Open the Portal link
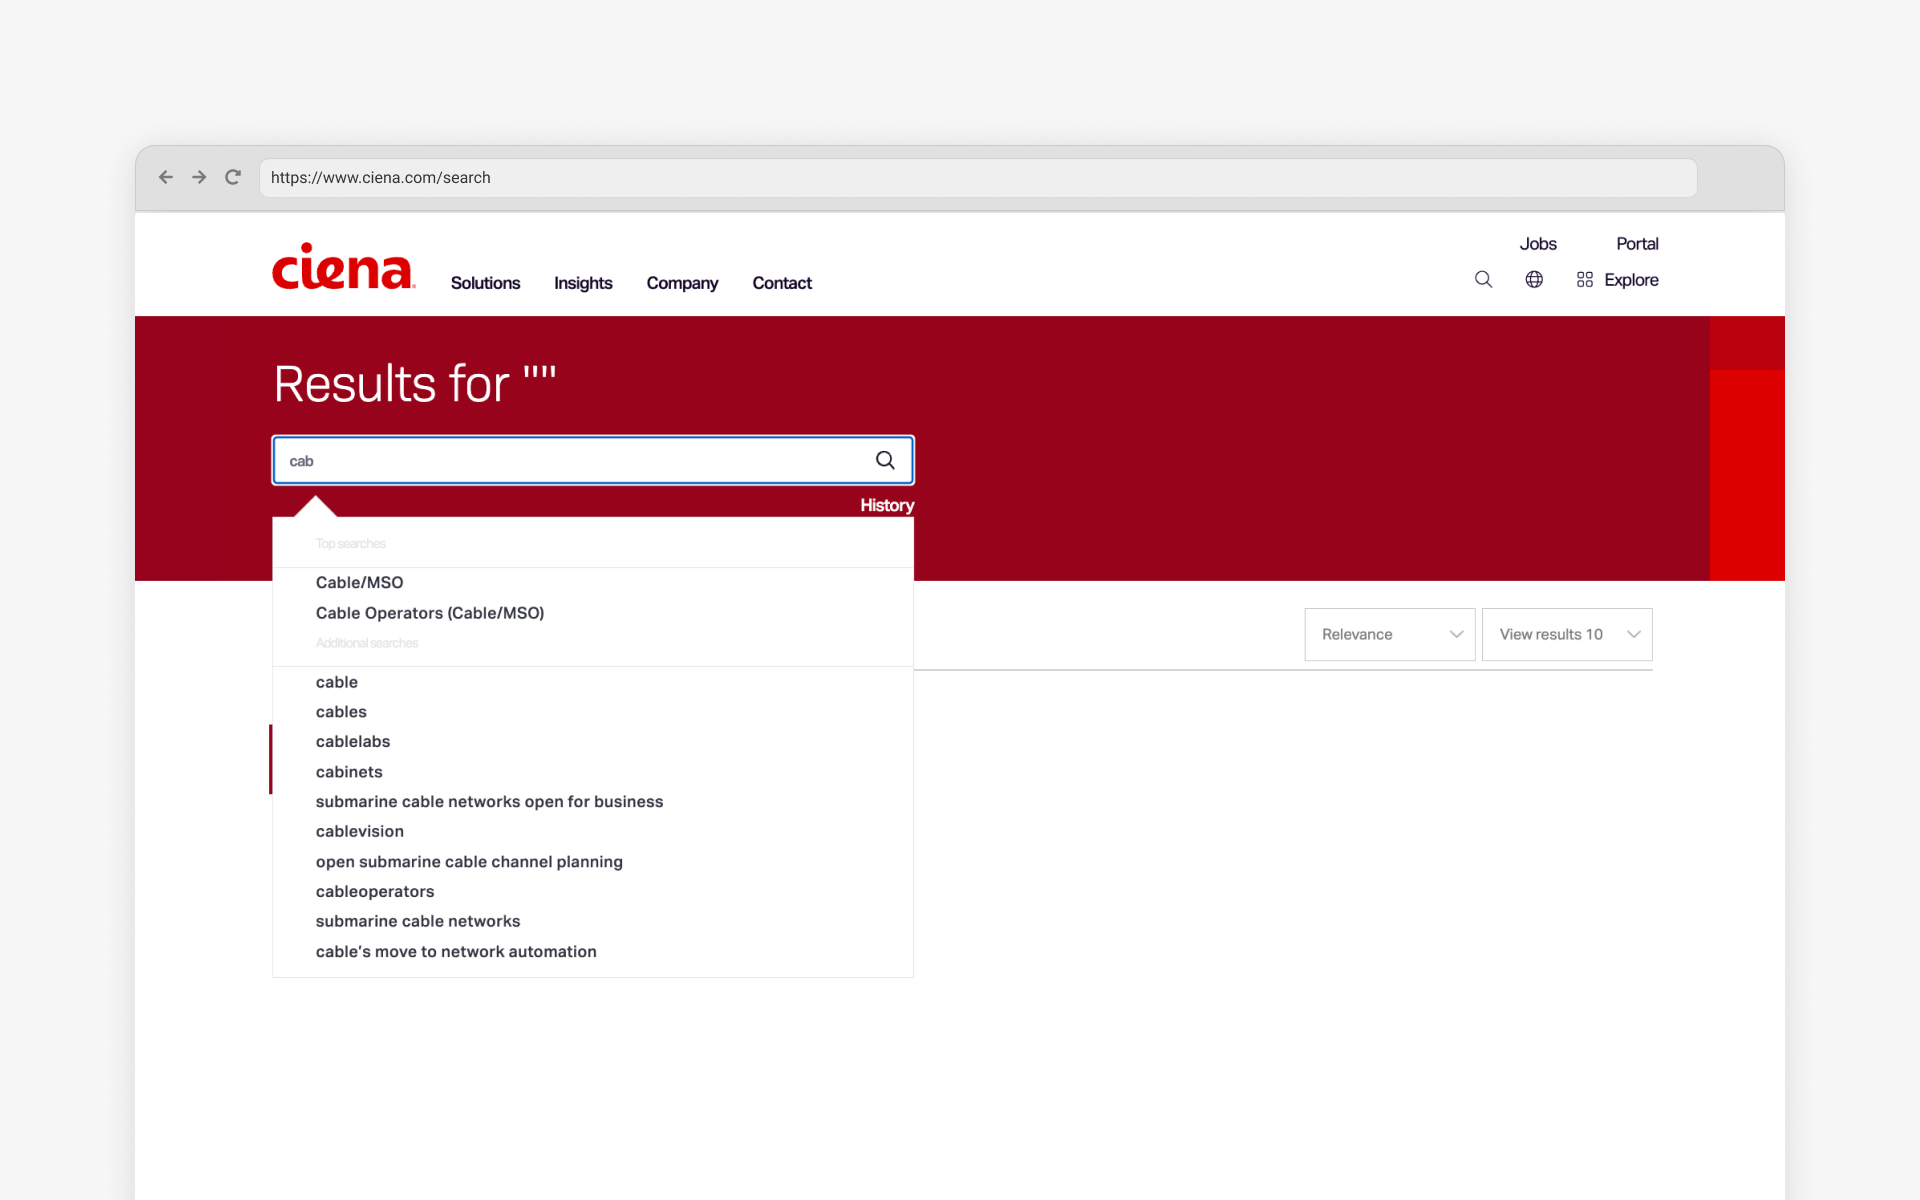Viewport: 1920px width, 1200px height. (x=1637, y=243)
